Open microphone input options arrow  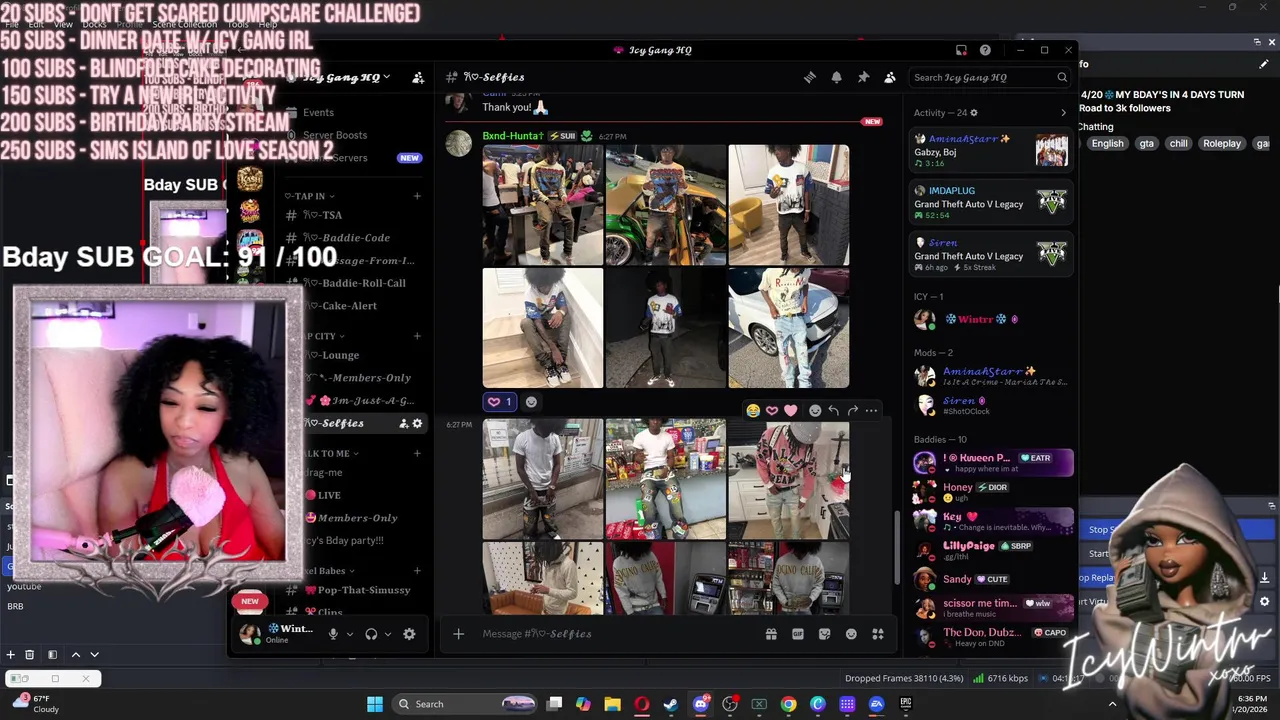click(x=349, y=634)
